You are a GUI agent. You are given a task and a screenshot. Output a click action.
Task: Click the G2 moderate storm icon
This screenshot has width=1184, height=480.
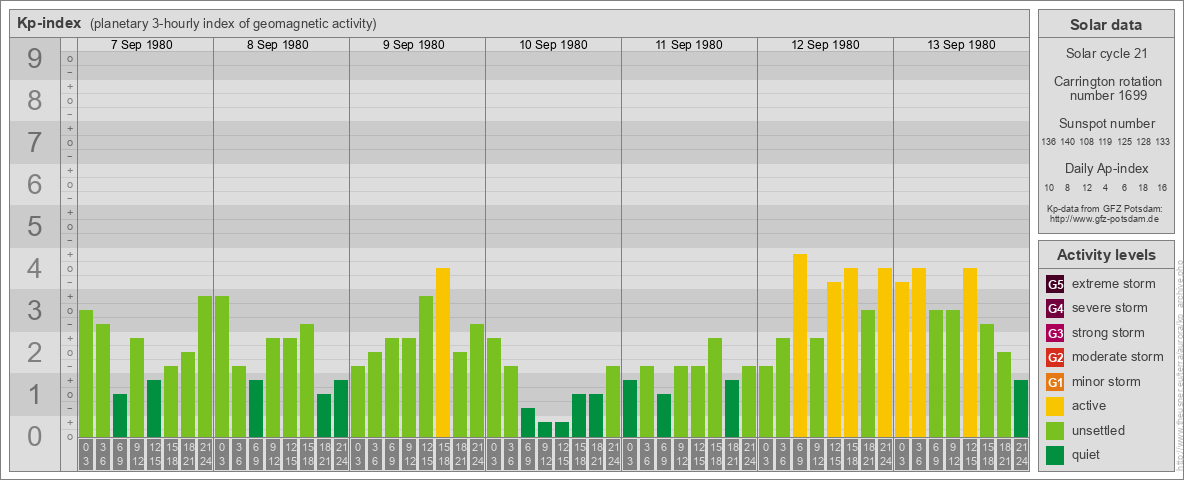click(1055, 357)
